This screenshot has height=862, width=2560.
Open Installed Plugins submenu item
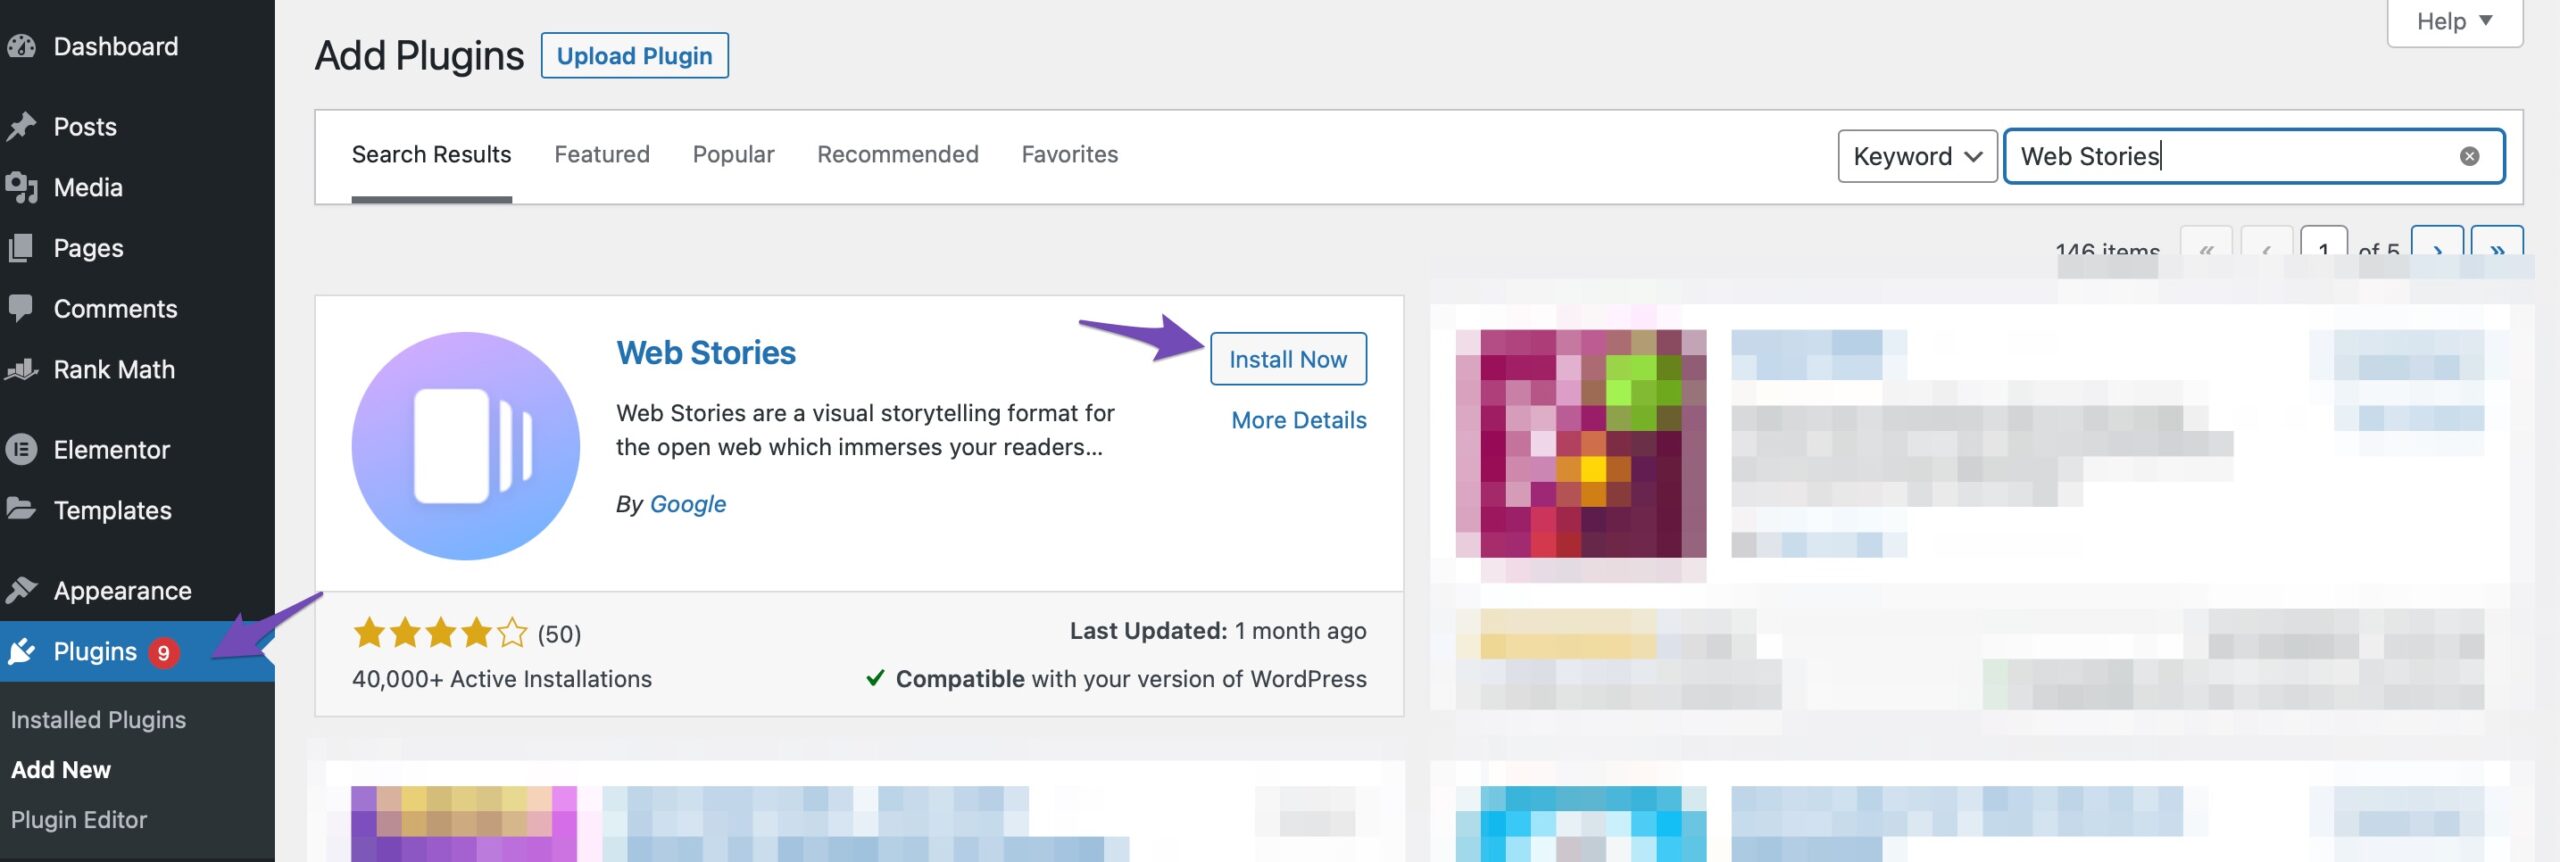tap(98, 720)
